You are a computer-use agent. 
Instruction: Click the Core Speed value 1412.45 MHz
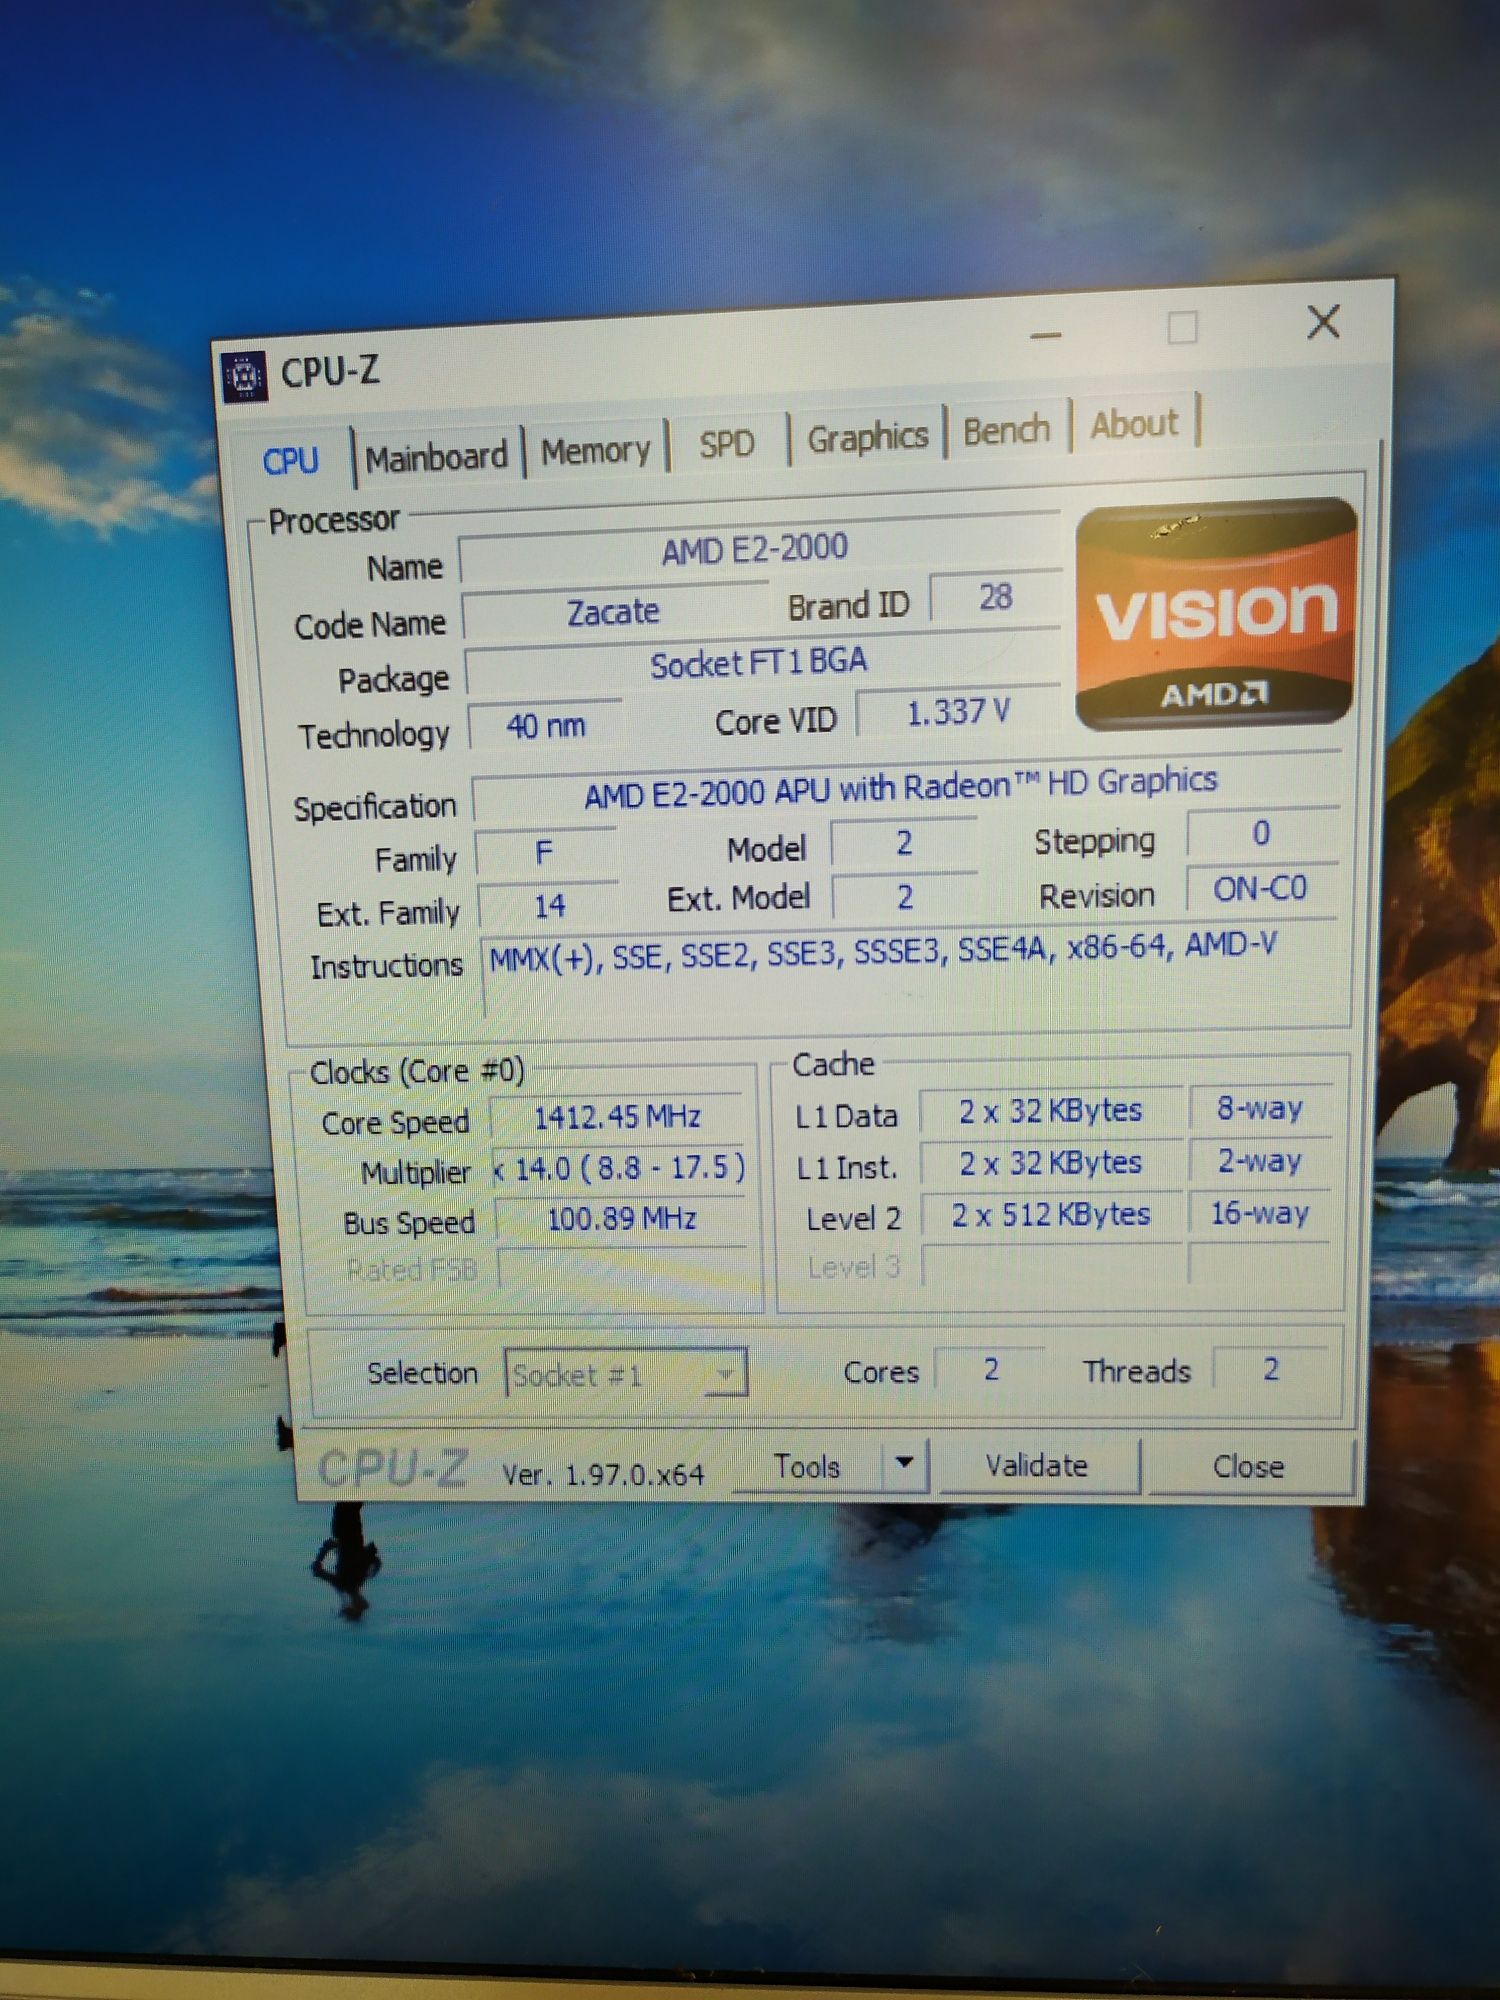pos(618,1117)
